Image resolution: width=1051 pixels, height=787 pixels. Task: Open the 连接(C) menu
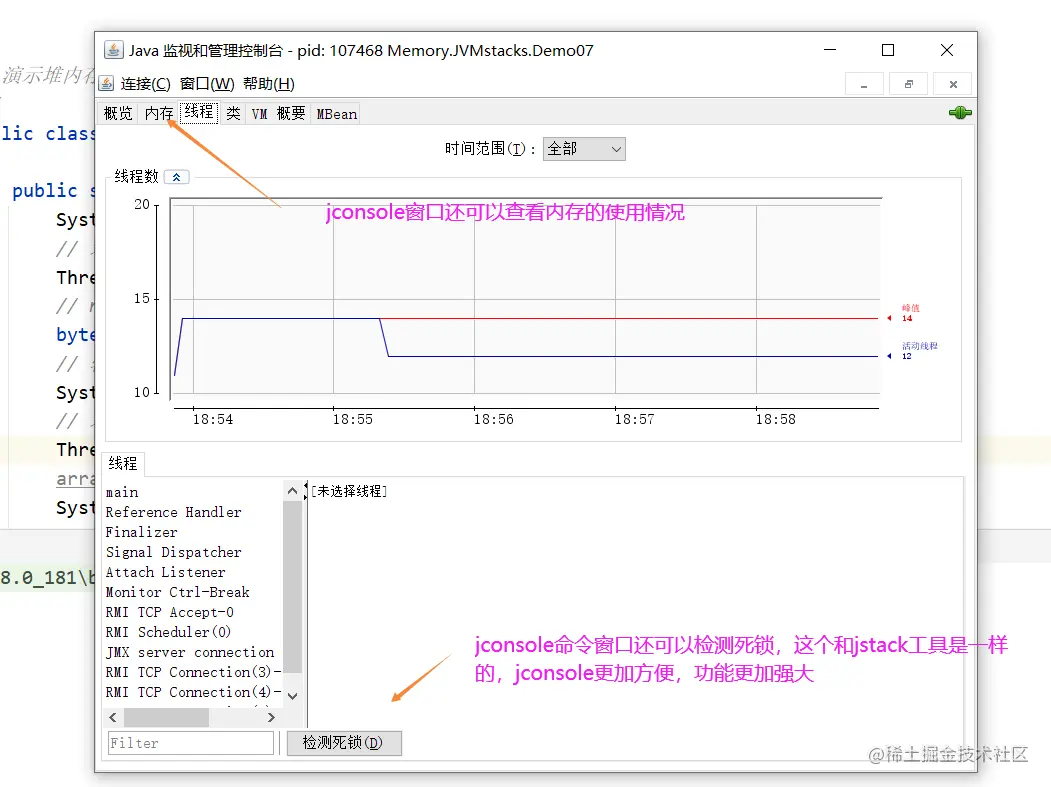[145, 84]
